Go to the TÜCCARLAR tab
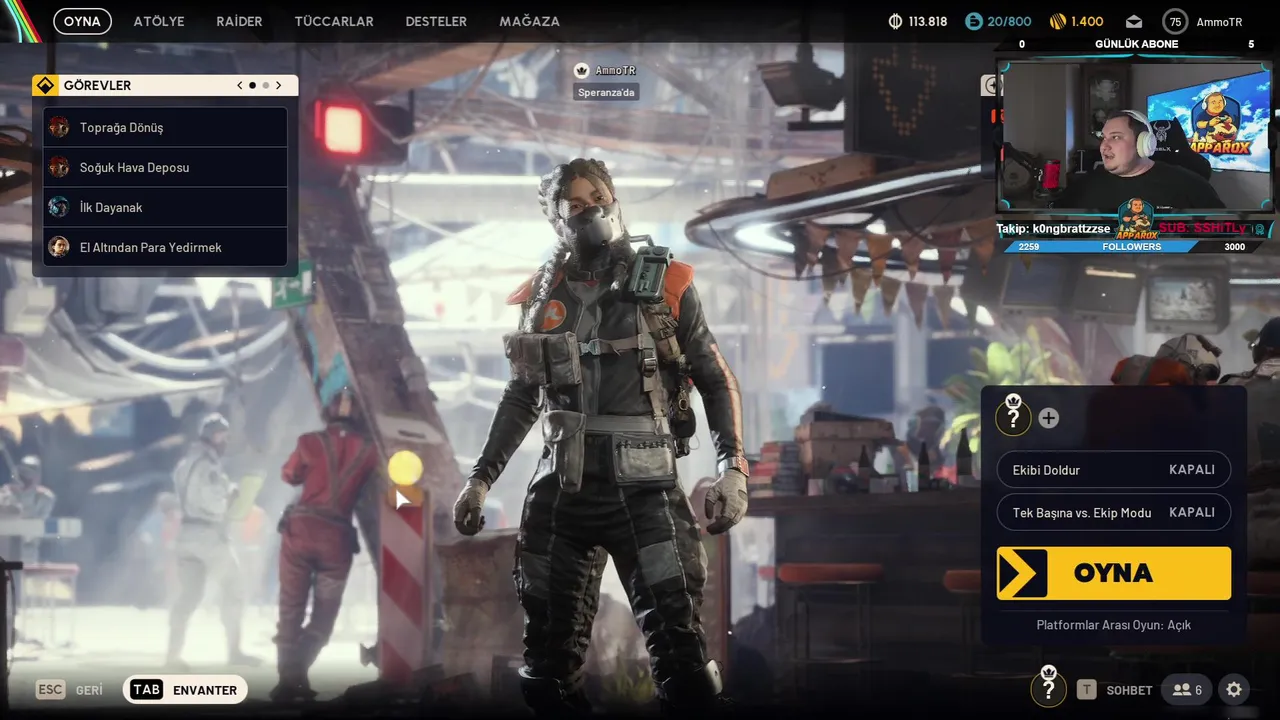Viewport: 1280px width, 720px height. click(334, 21)
